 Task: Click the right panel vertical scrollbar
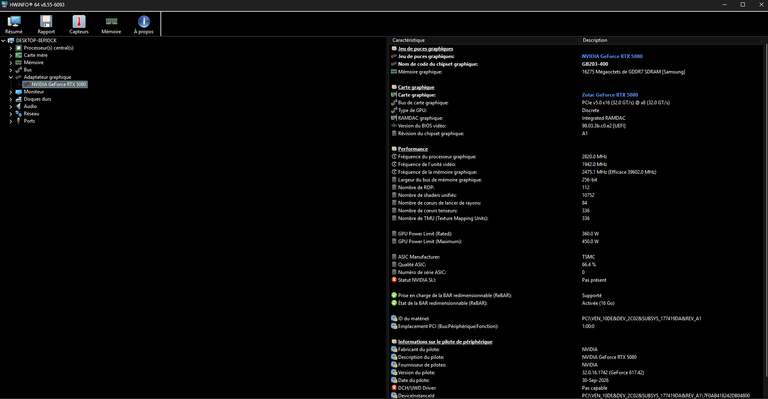[x=766, y=211]
